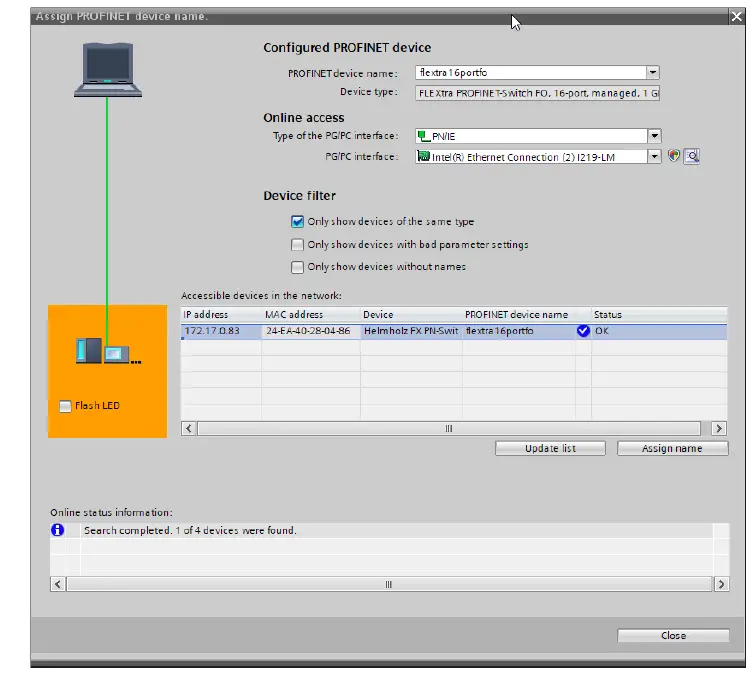Click the PROFINET device graphic in orange panel
754x679 pixels.
tap(108, 351)
